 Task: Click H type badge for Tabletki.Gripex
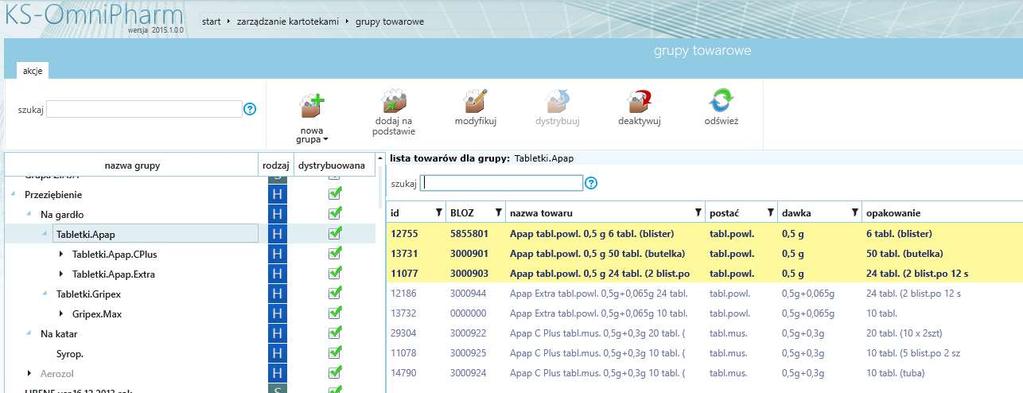point(277,294)
